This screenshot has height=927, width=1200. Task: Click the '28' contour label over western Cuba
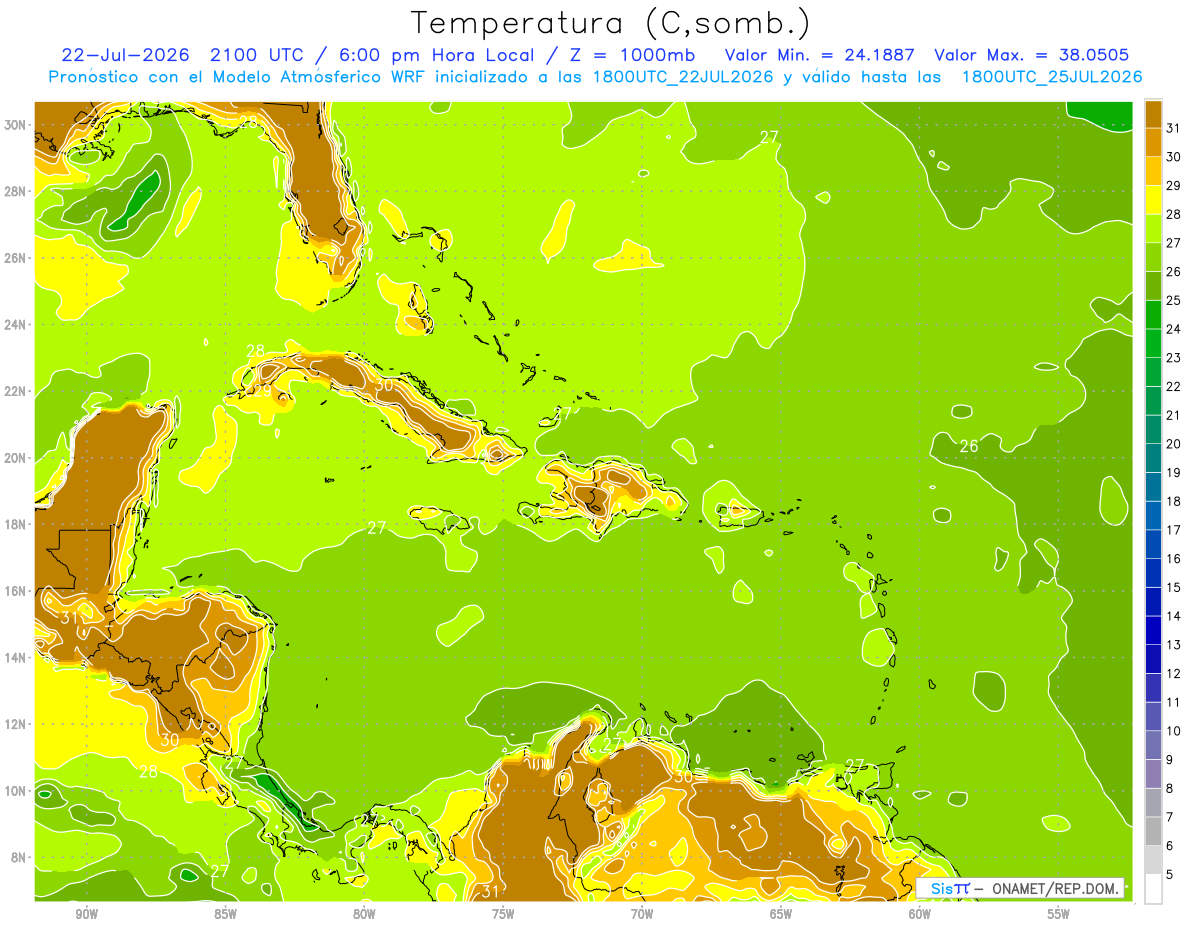[x=255, y=351]
